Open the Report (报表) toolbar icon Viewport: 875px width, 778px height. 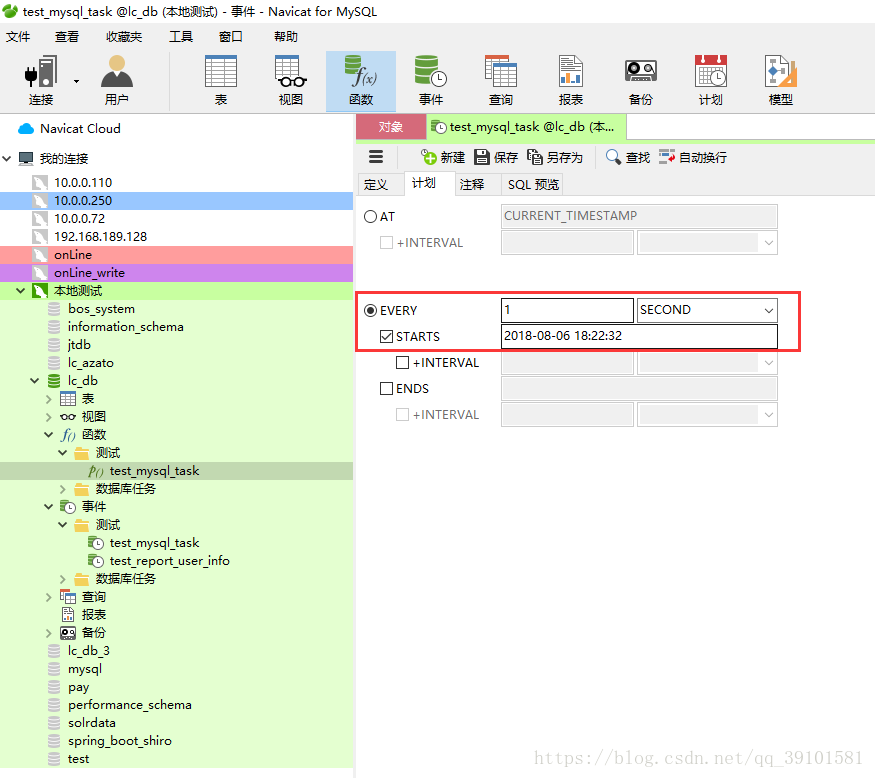tap(570, 80)
